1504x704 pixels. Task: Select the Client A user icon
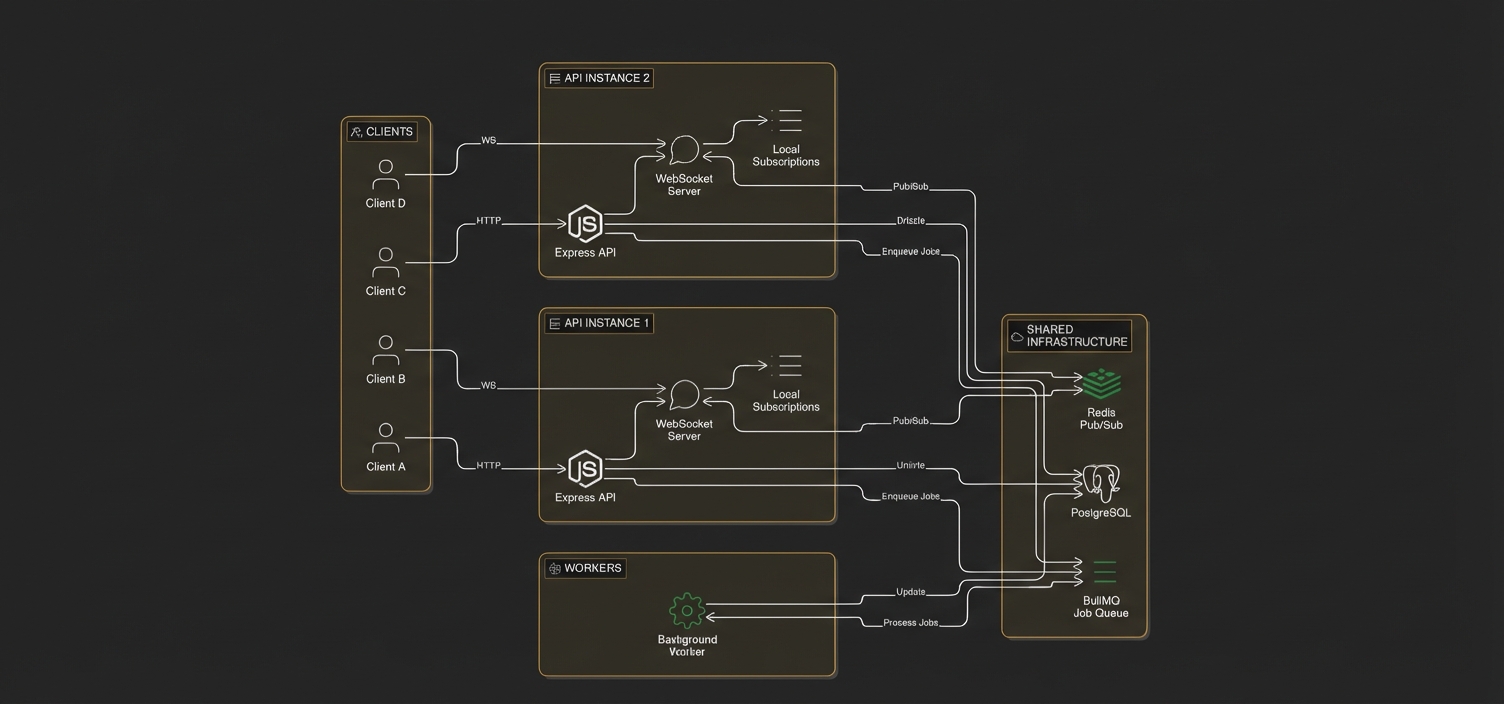coord(386,437)
